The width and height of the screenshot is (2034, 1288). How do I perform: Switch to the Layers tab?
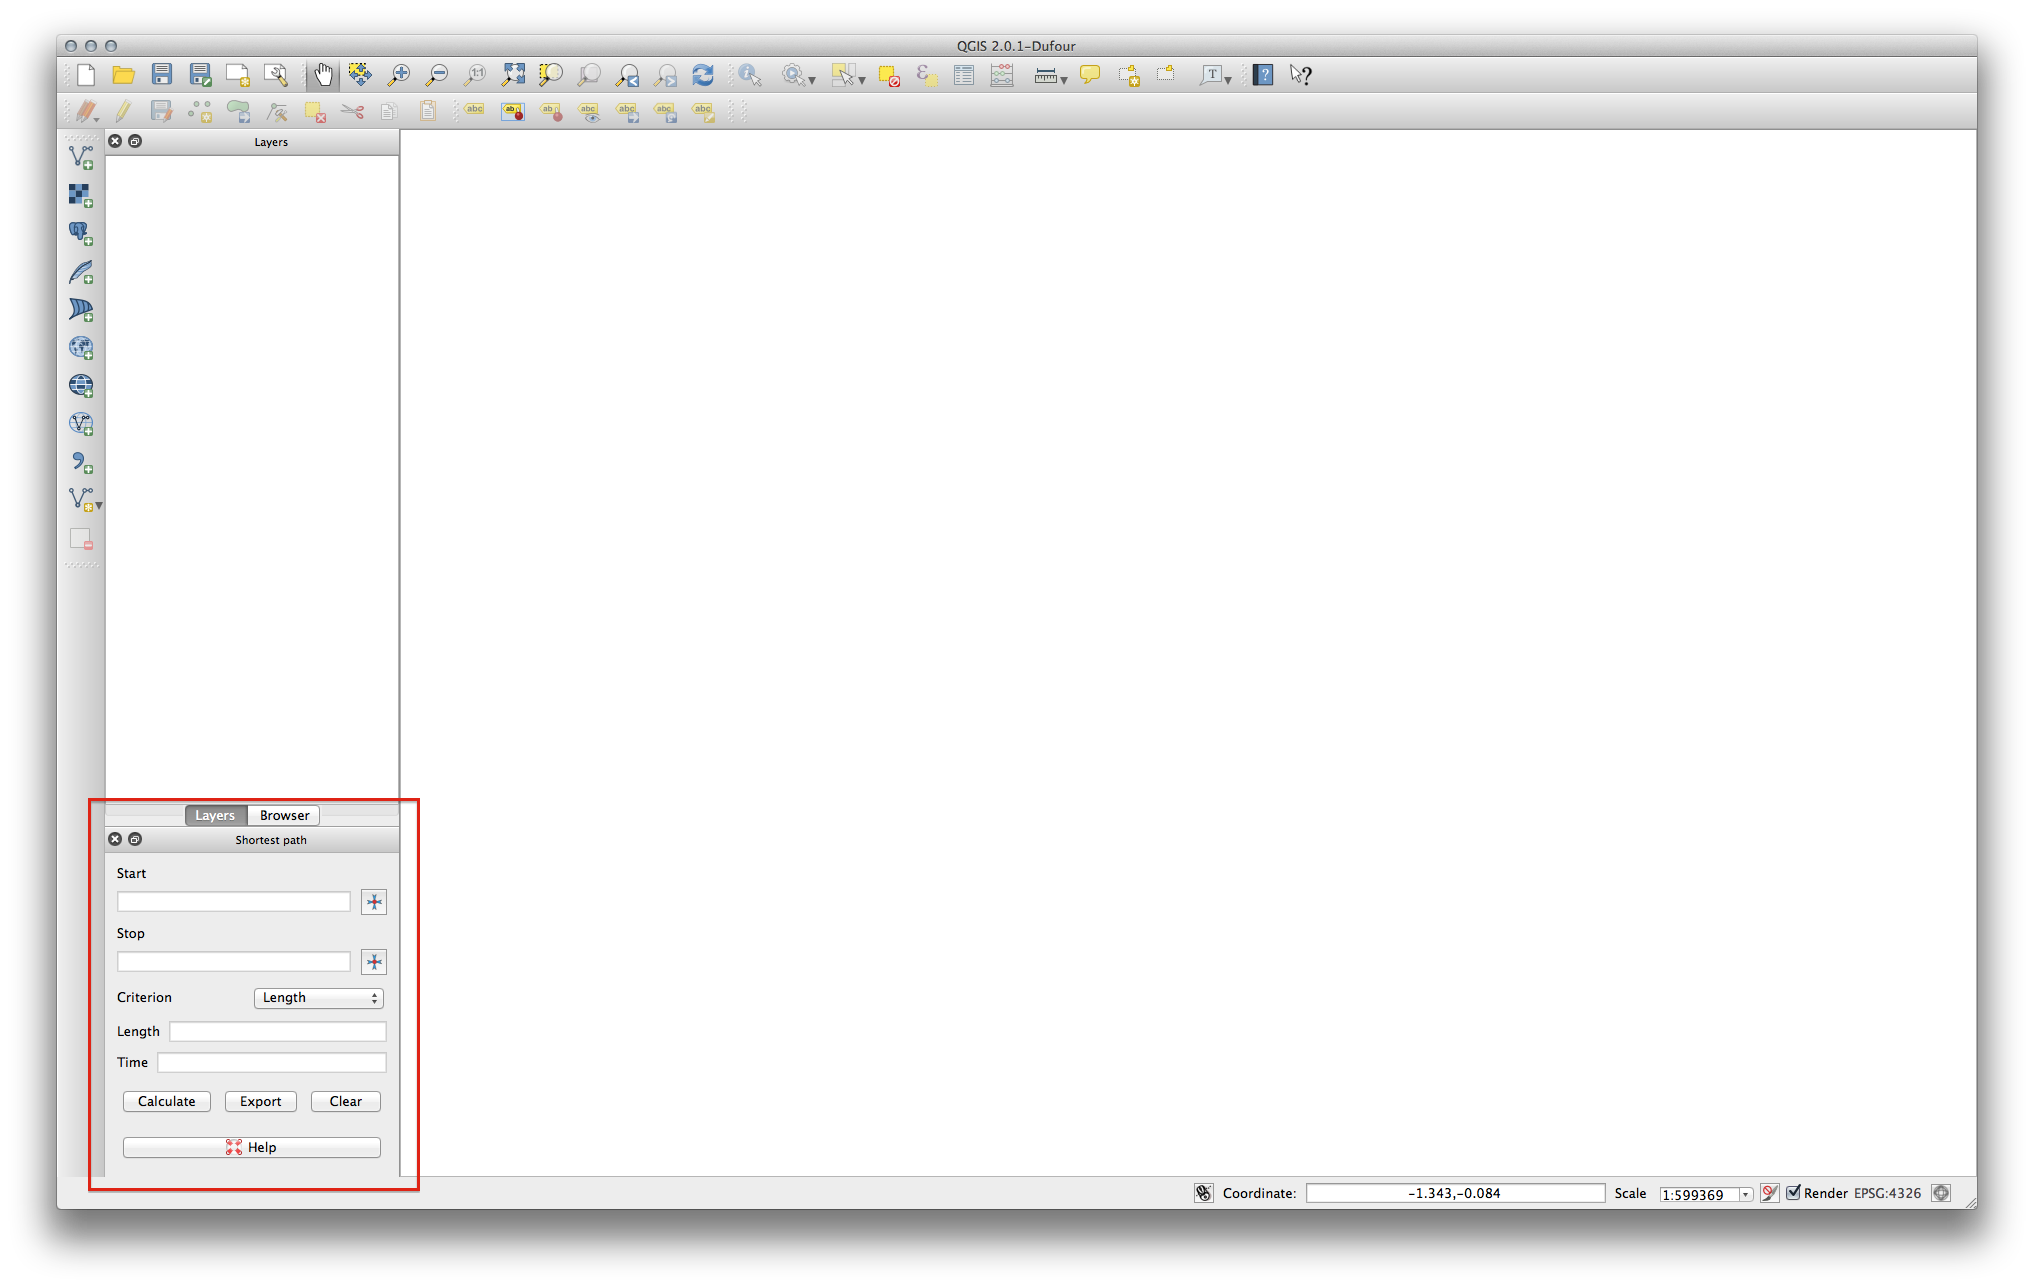pos(215,815)
